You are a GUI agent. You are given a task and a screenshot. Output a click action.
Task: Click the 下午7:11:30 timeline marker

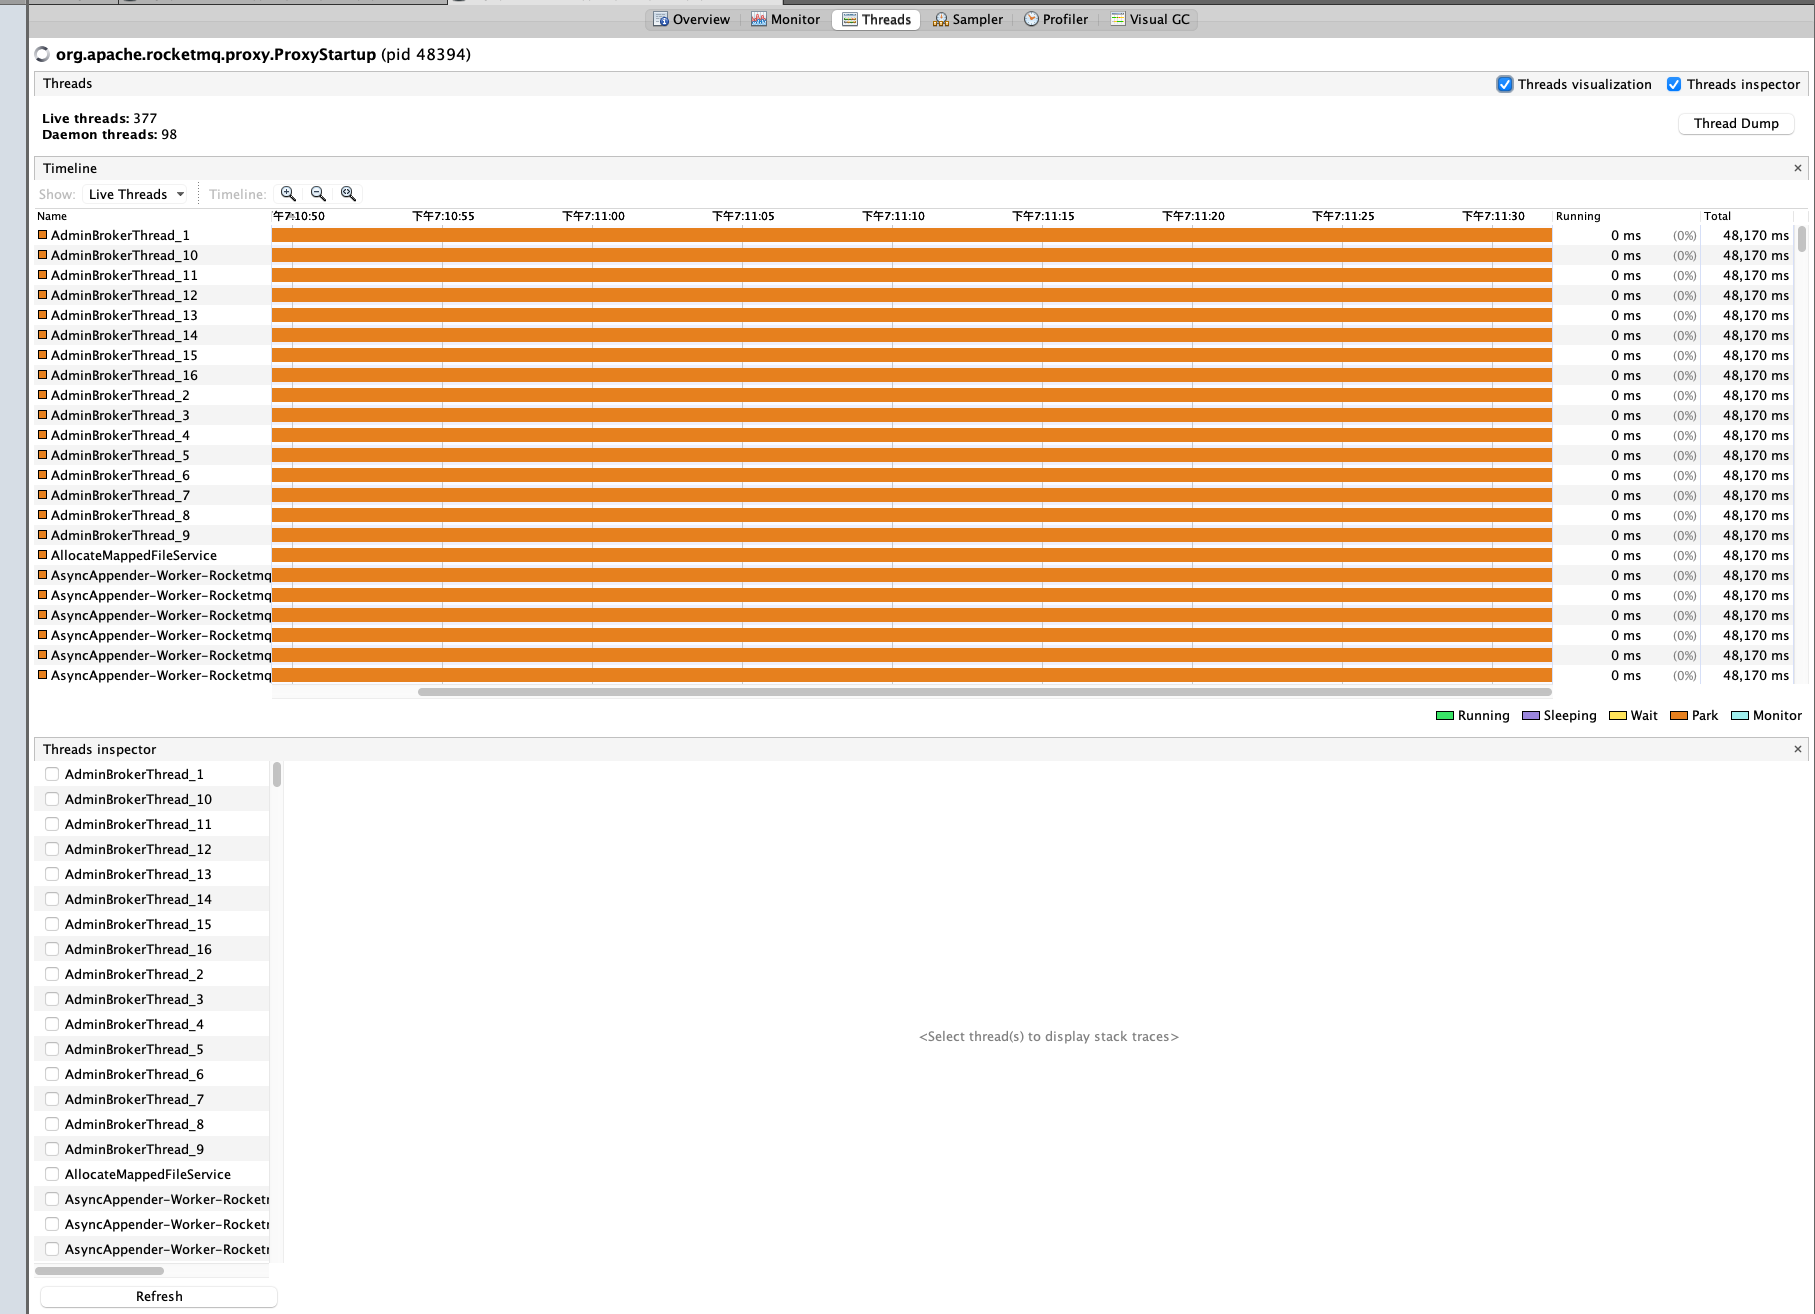(x=1493, y=216)
